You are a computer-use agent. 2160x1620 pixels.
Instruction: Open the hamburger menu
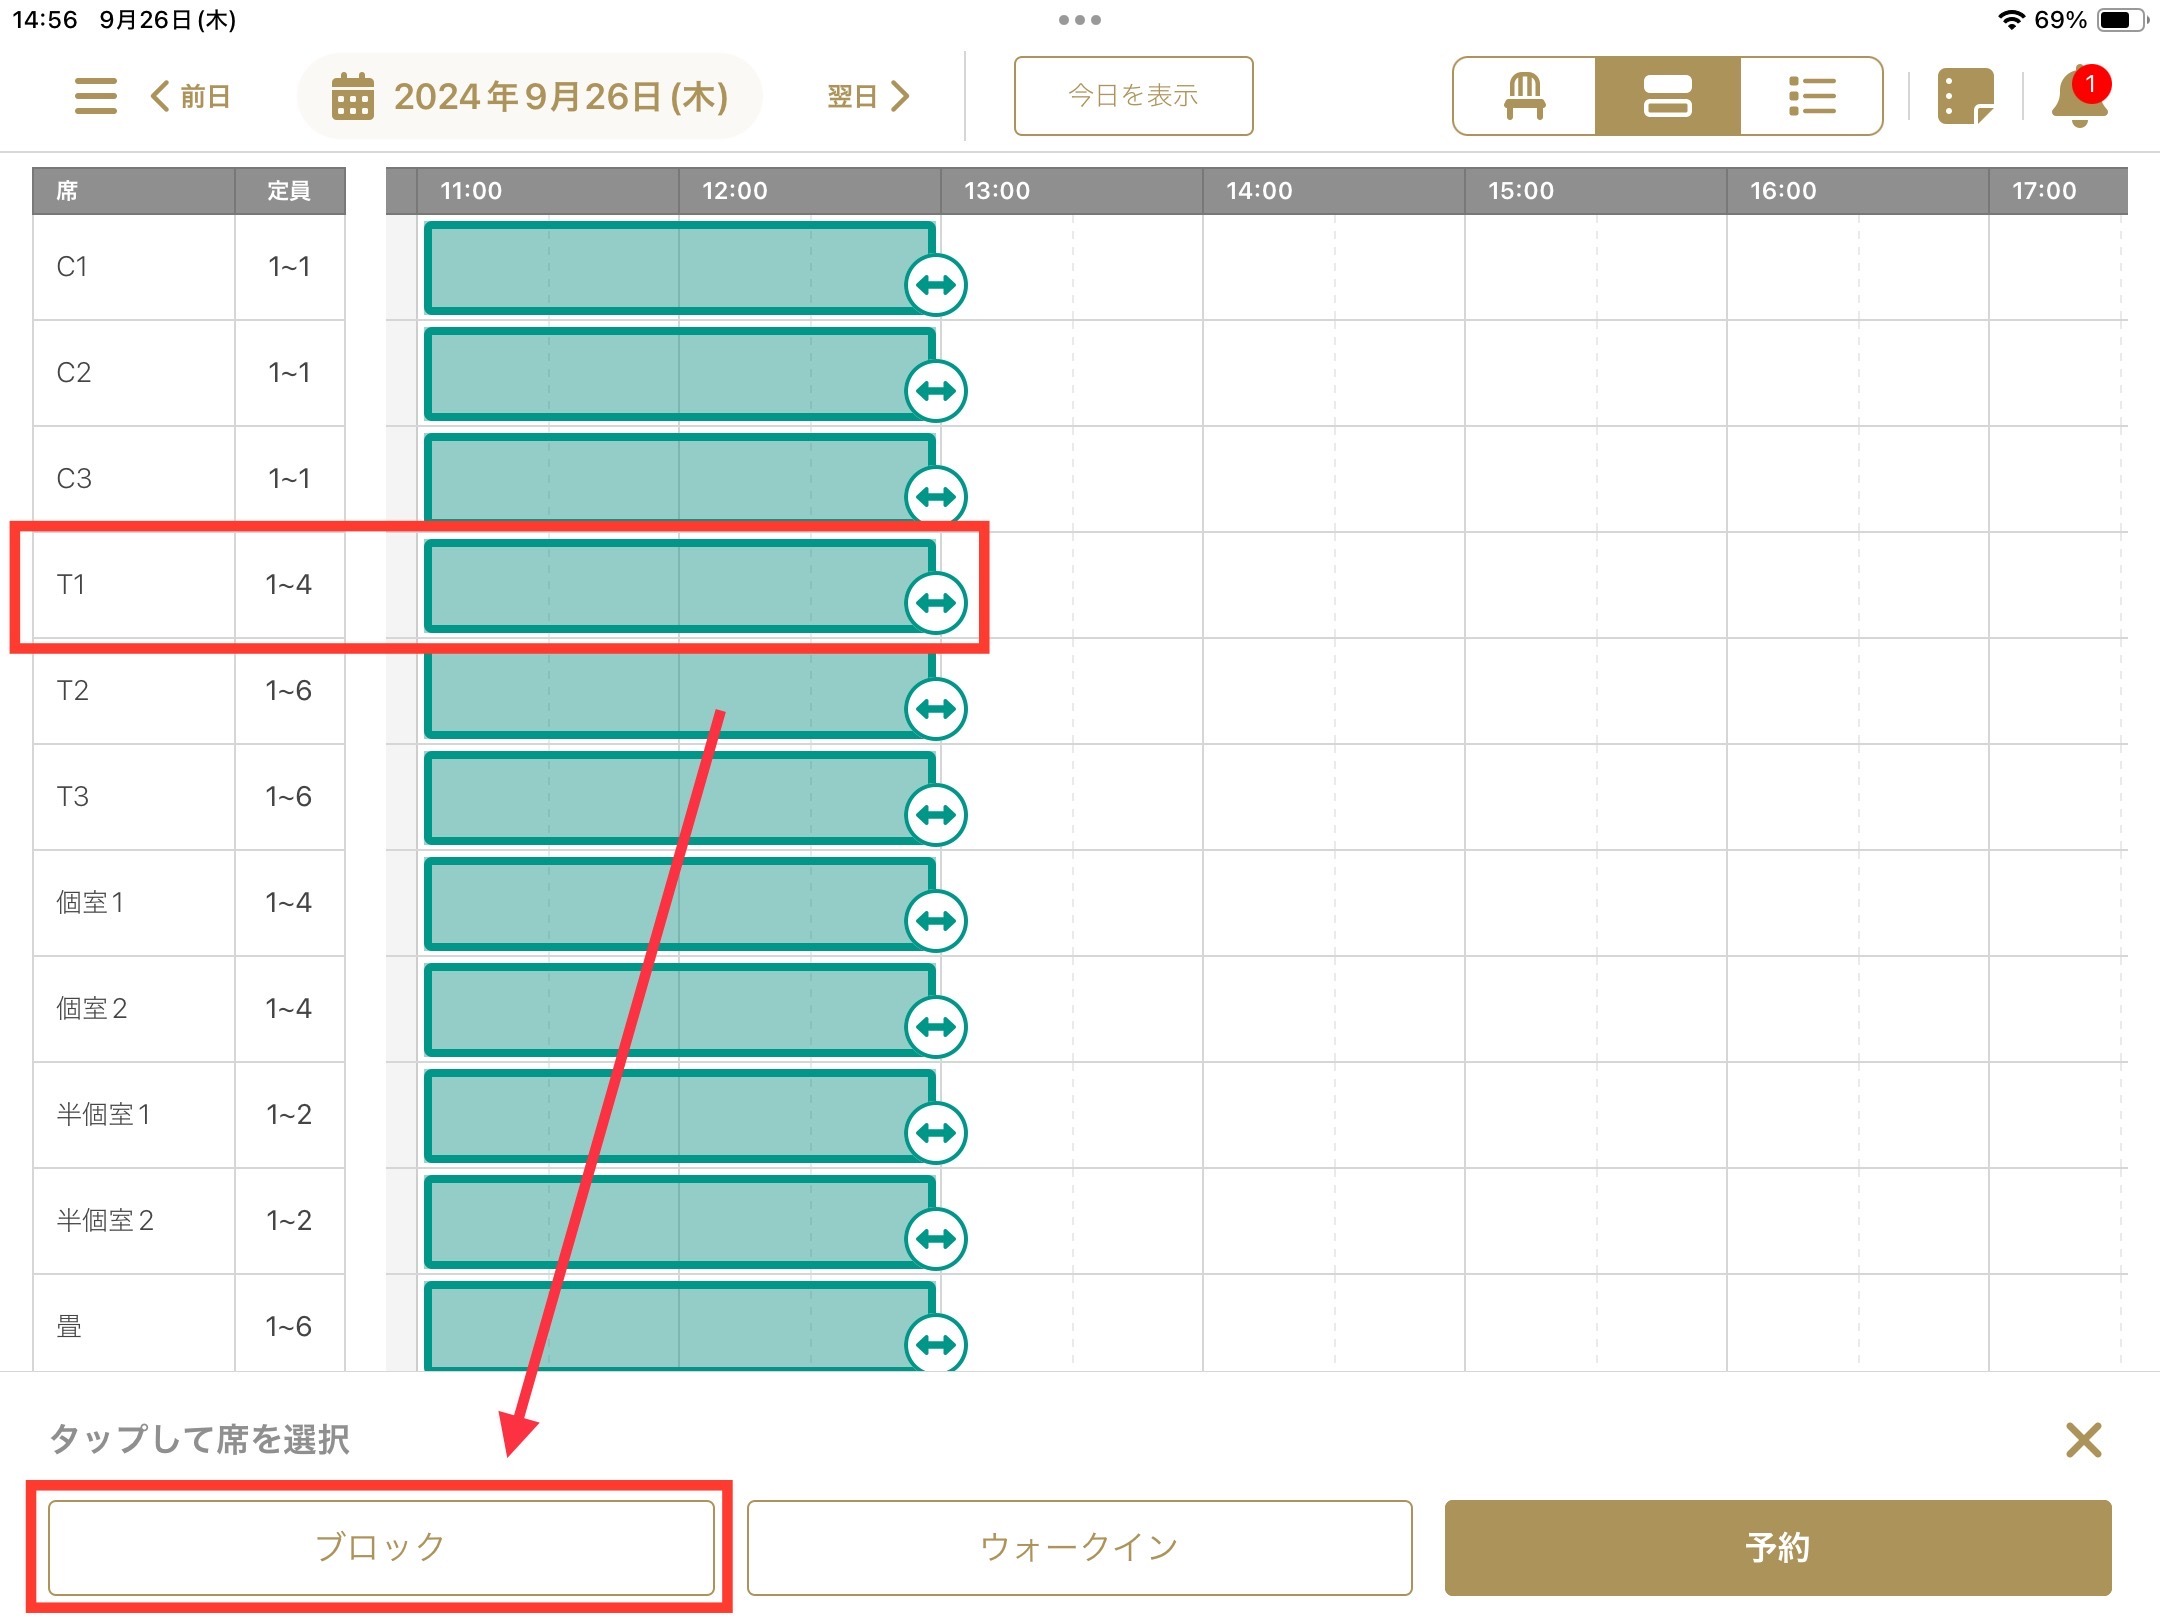click(x=96, y=96)
